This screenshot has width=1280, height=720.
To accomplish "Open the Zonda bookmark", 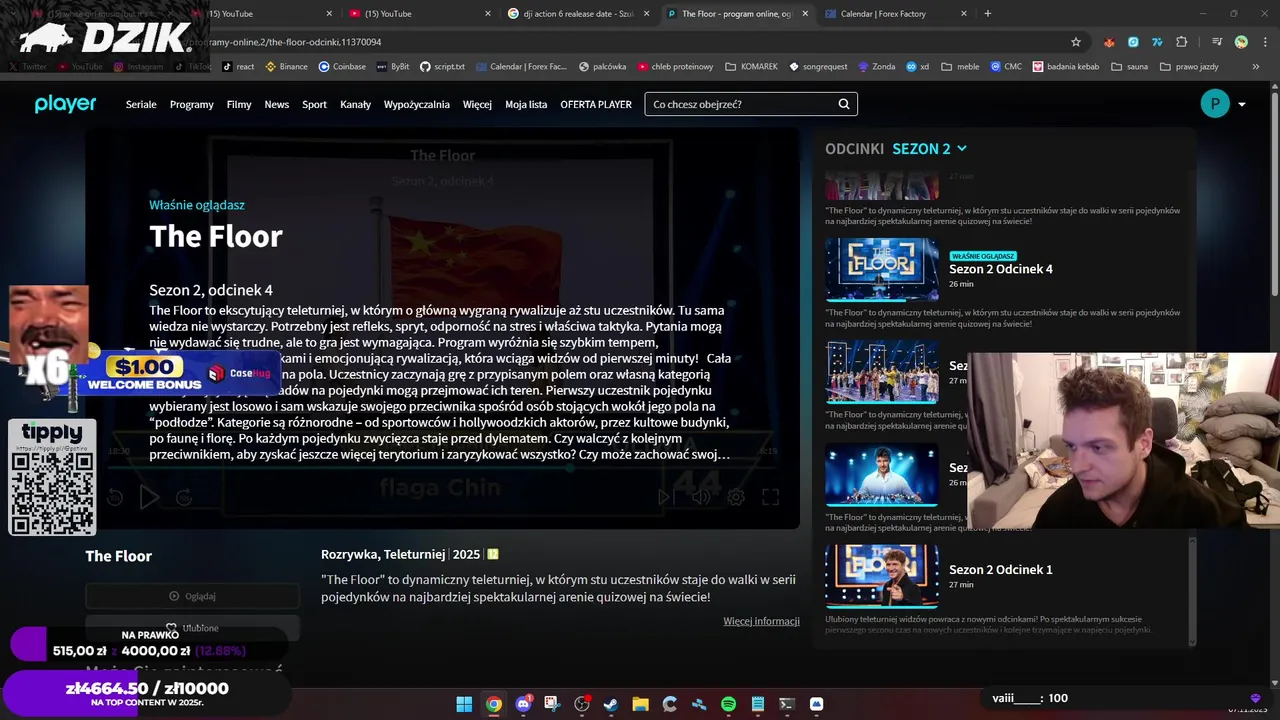I will 876,67.
